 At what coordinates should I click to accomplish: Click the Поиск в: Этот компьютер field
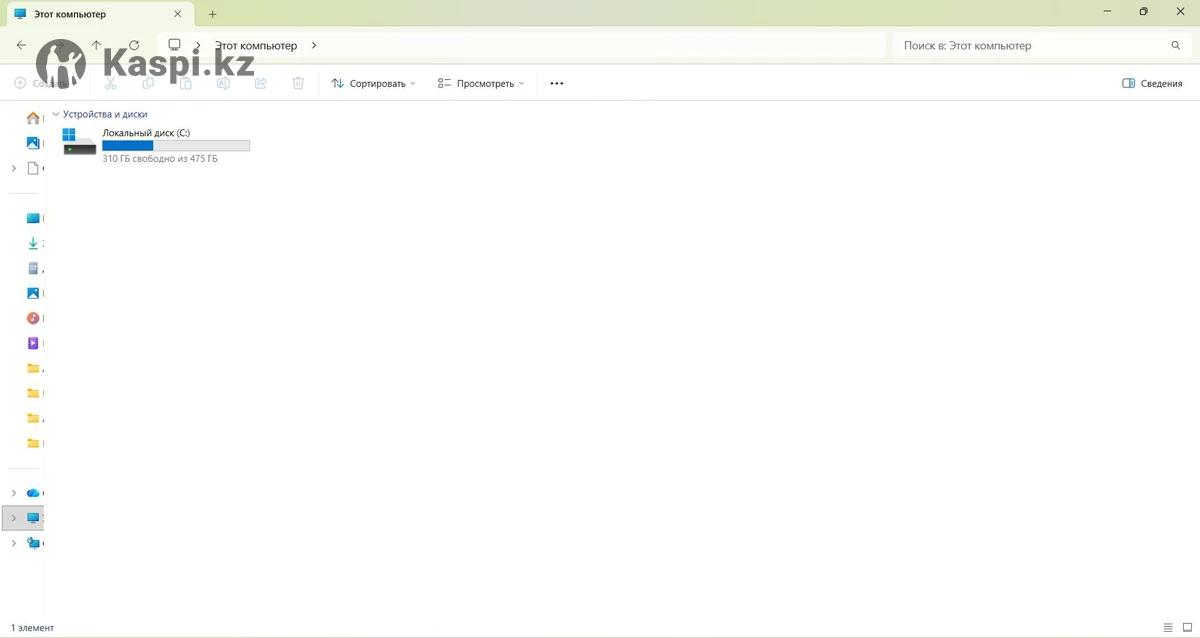1030,46
